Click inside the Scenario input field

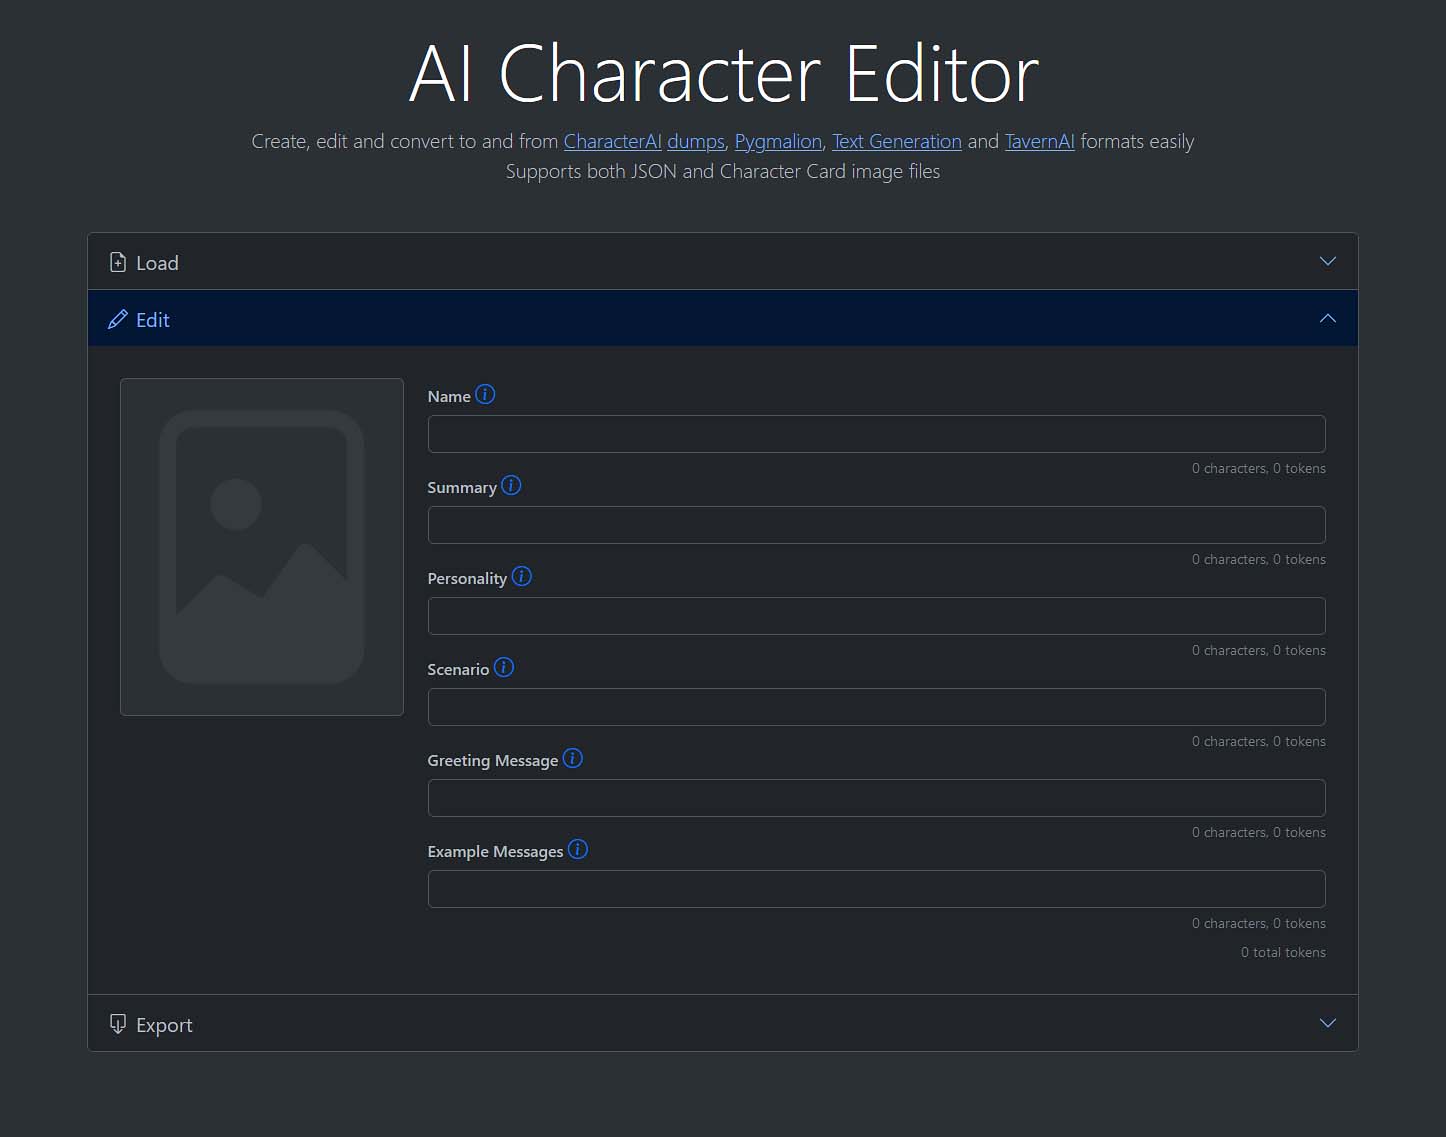[x=876, y=706]
